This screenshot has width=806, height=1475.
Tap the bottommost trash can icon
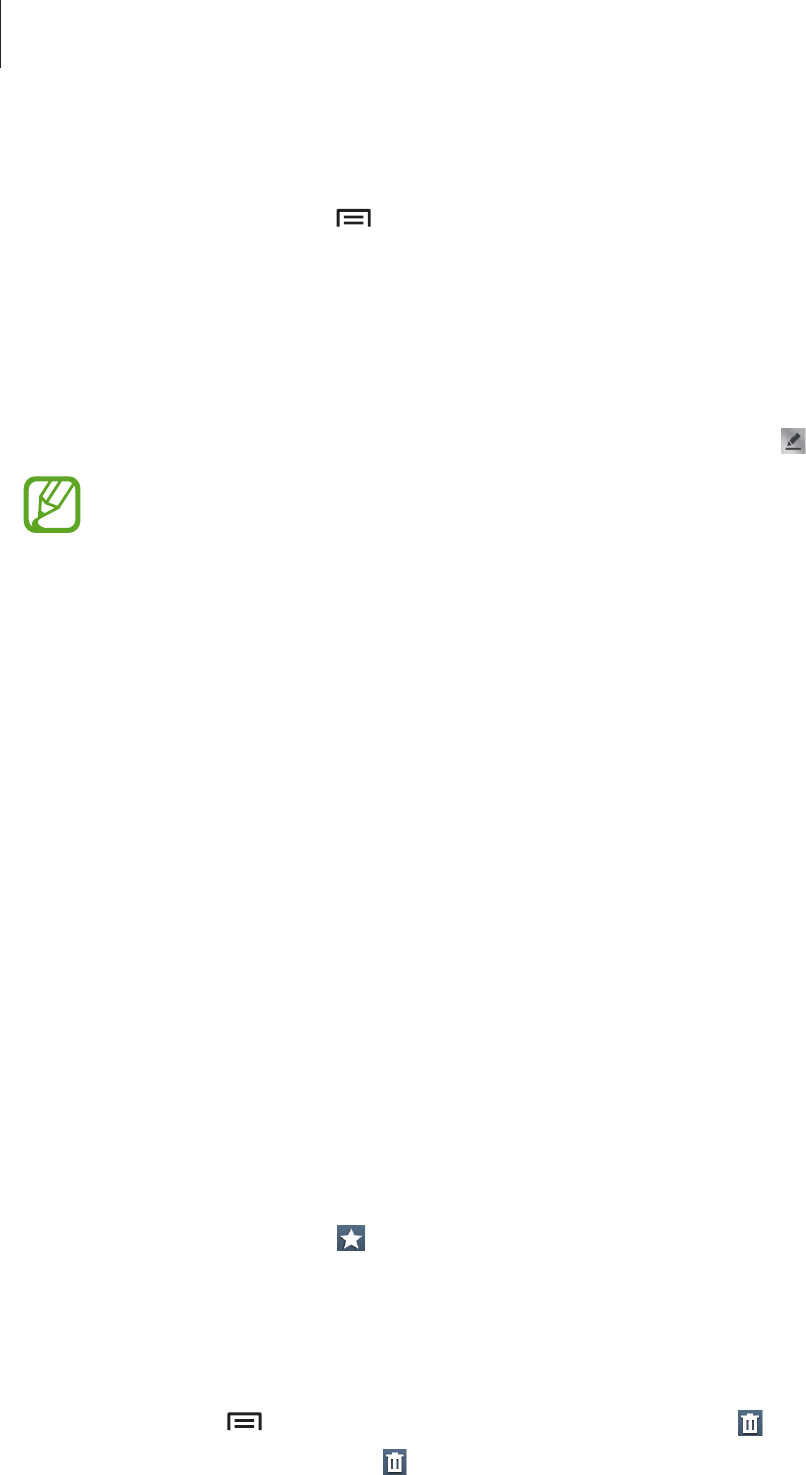click(395, 1462)
